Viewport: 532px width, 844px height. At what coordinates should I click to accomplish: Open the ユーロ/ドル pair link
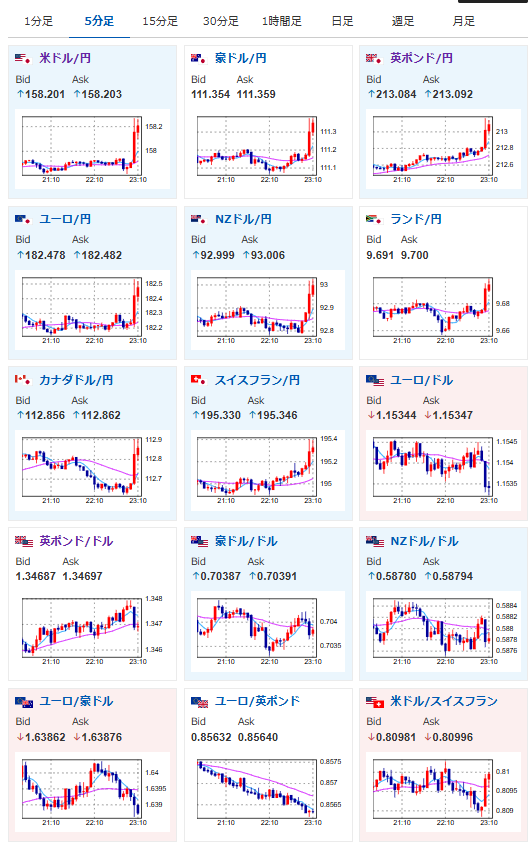(421, 380)
